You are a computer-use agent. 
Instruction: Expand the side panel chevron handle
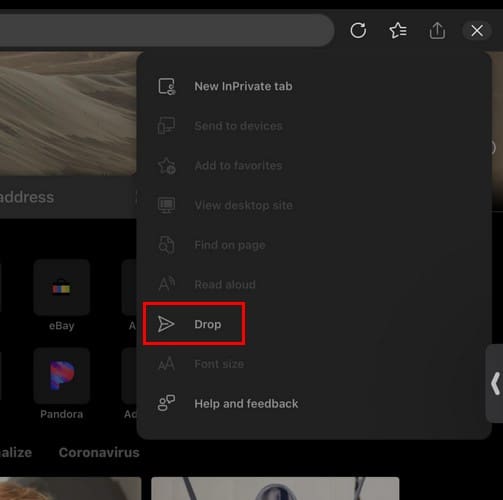[x=495, y=384]
